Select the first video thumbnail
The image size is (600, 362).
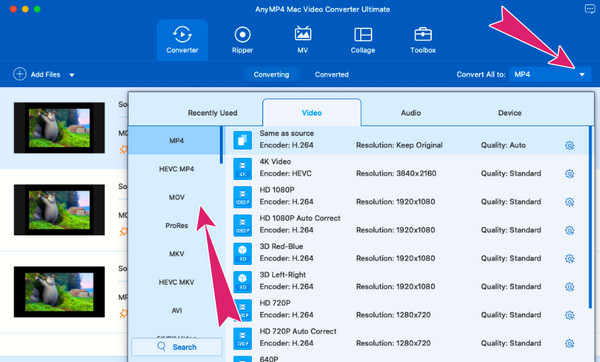[59, 128]
